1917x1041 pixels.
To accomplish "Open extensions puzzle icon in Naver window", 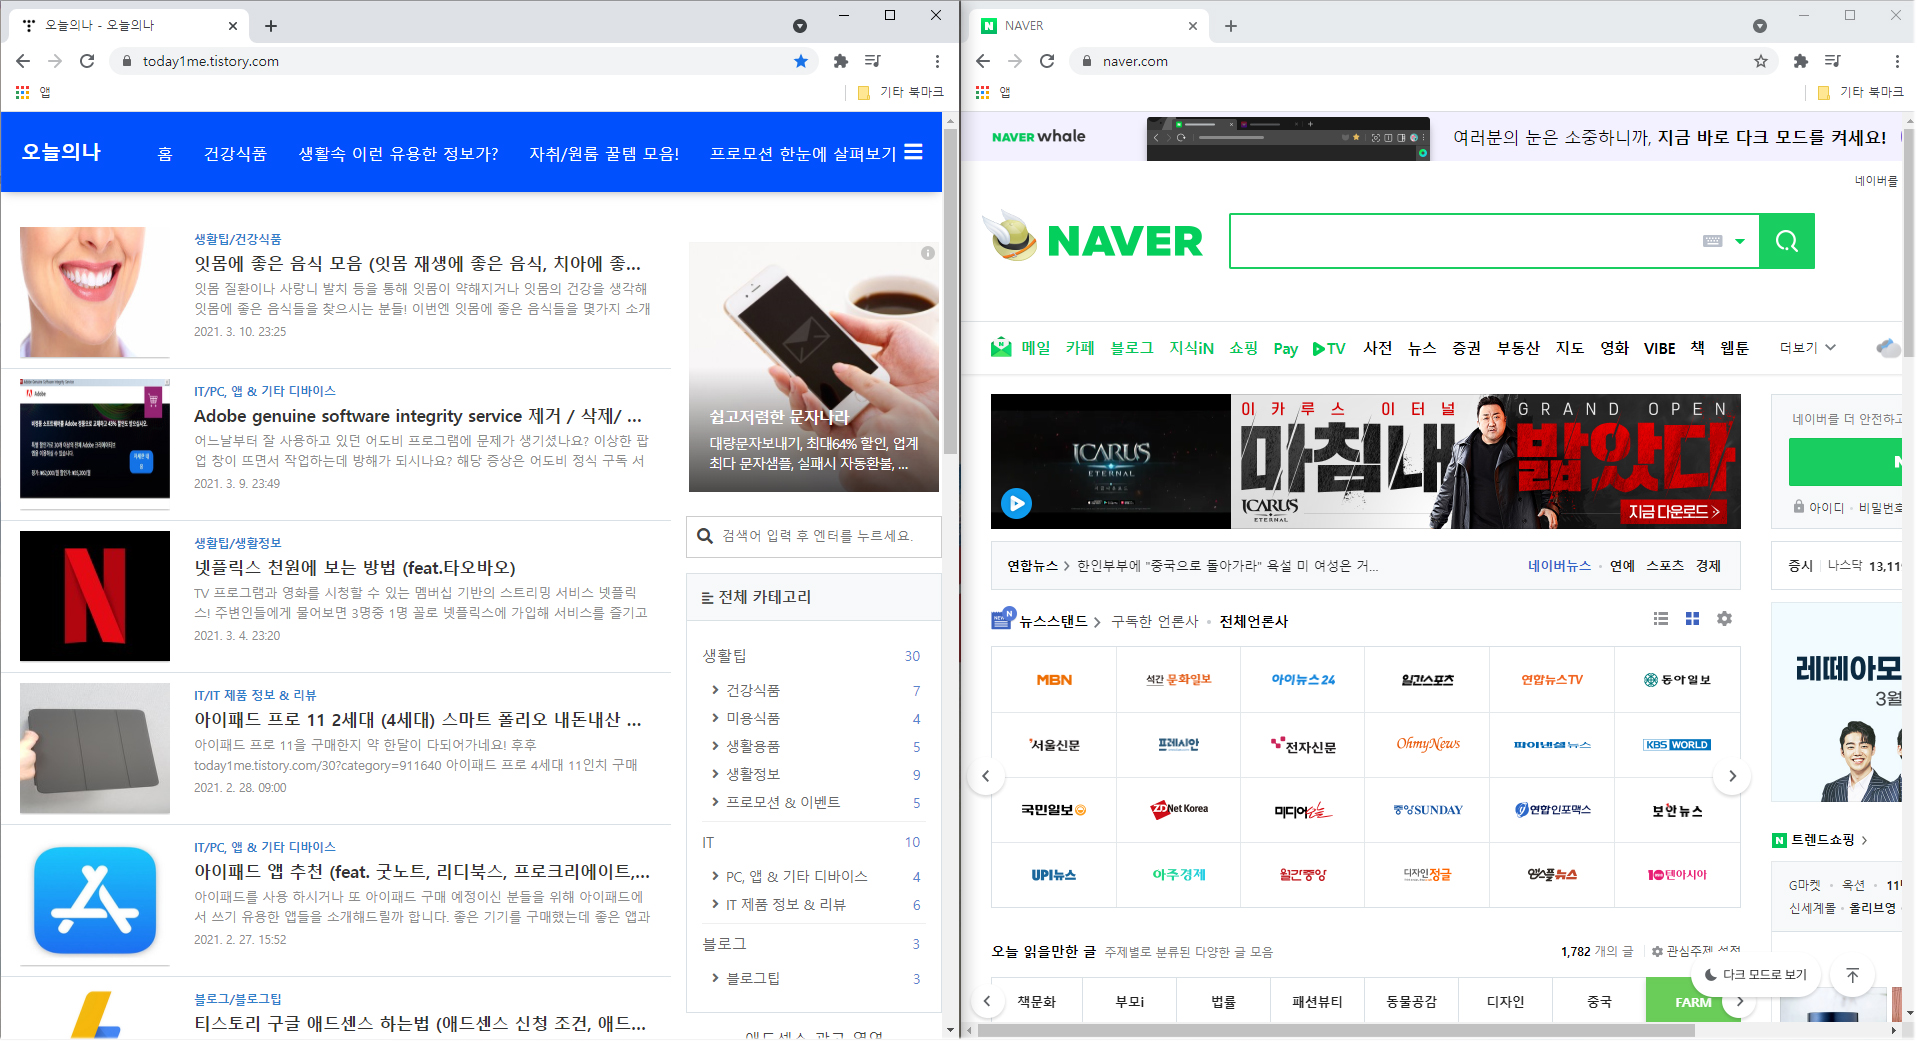I will point(1801,61).
